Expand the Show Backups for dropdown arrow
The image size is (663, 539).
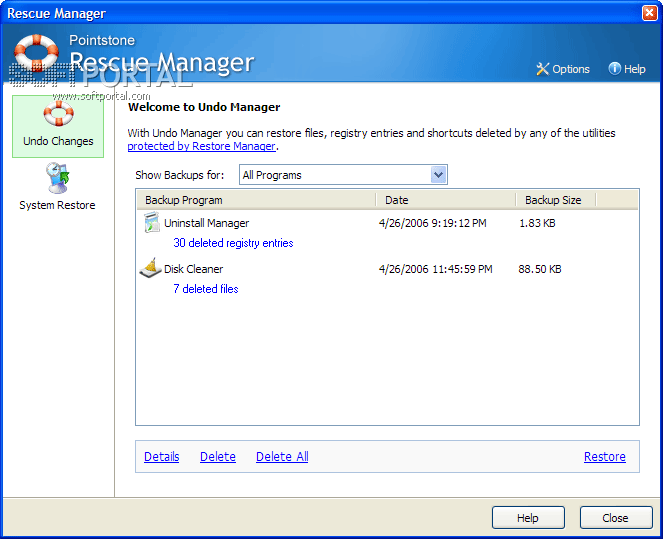click(438, 175)
